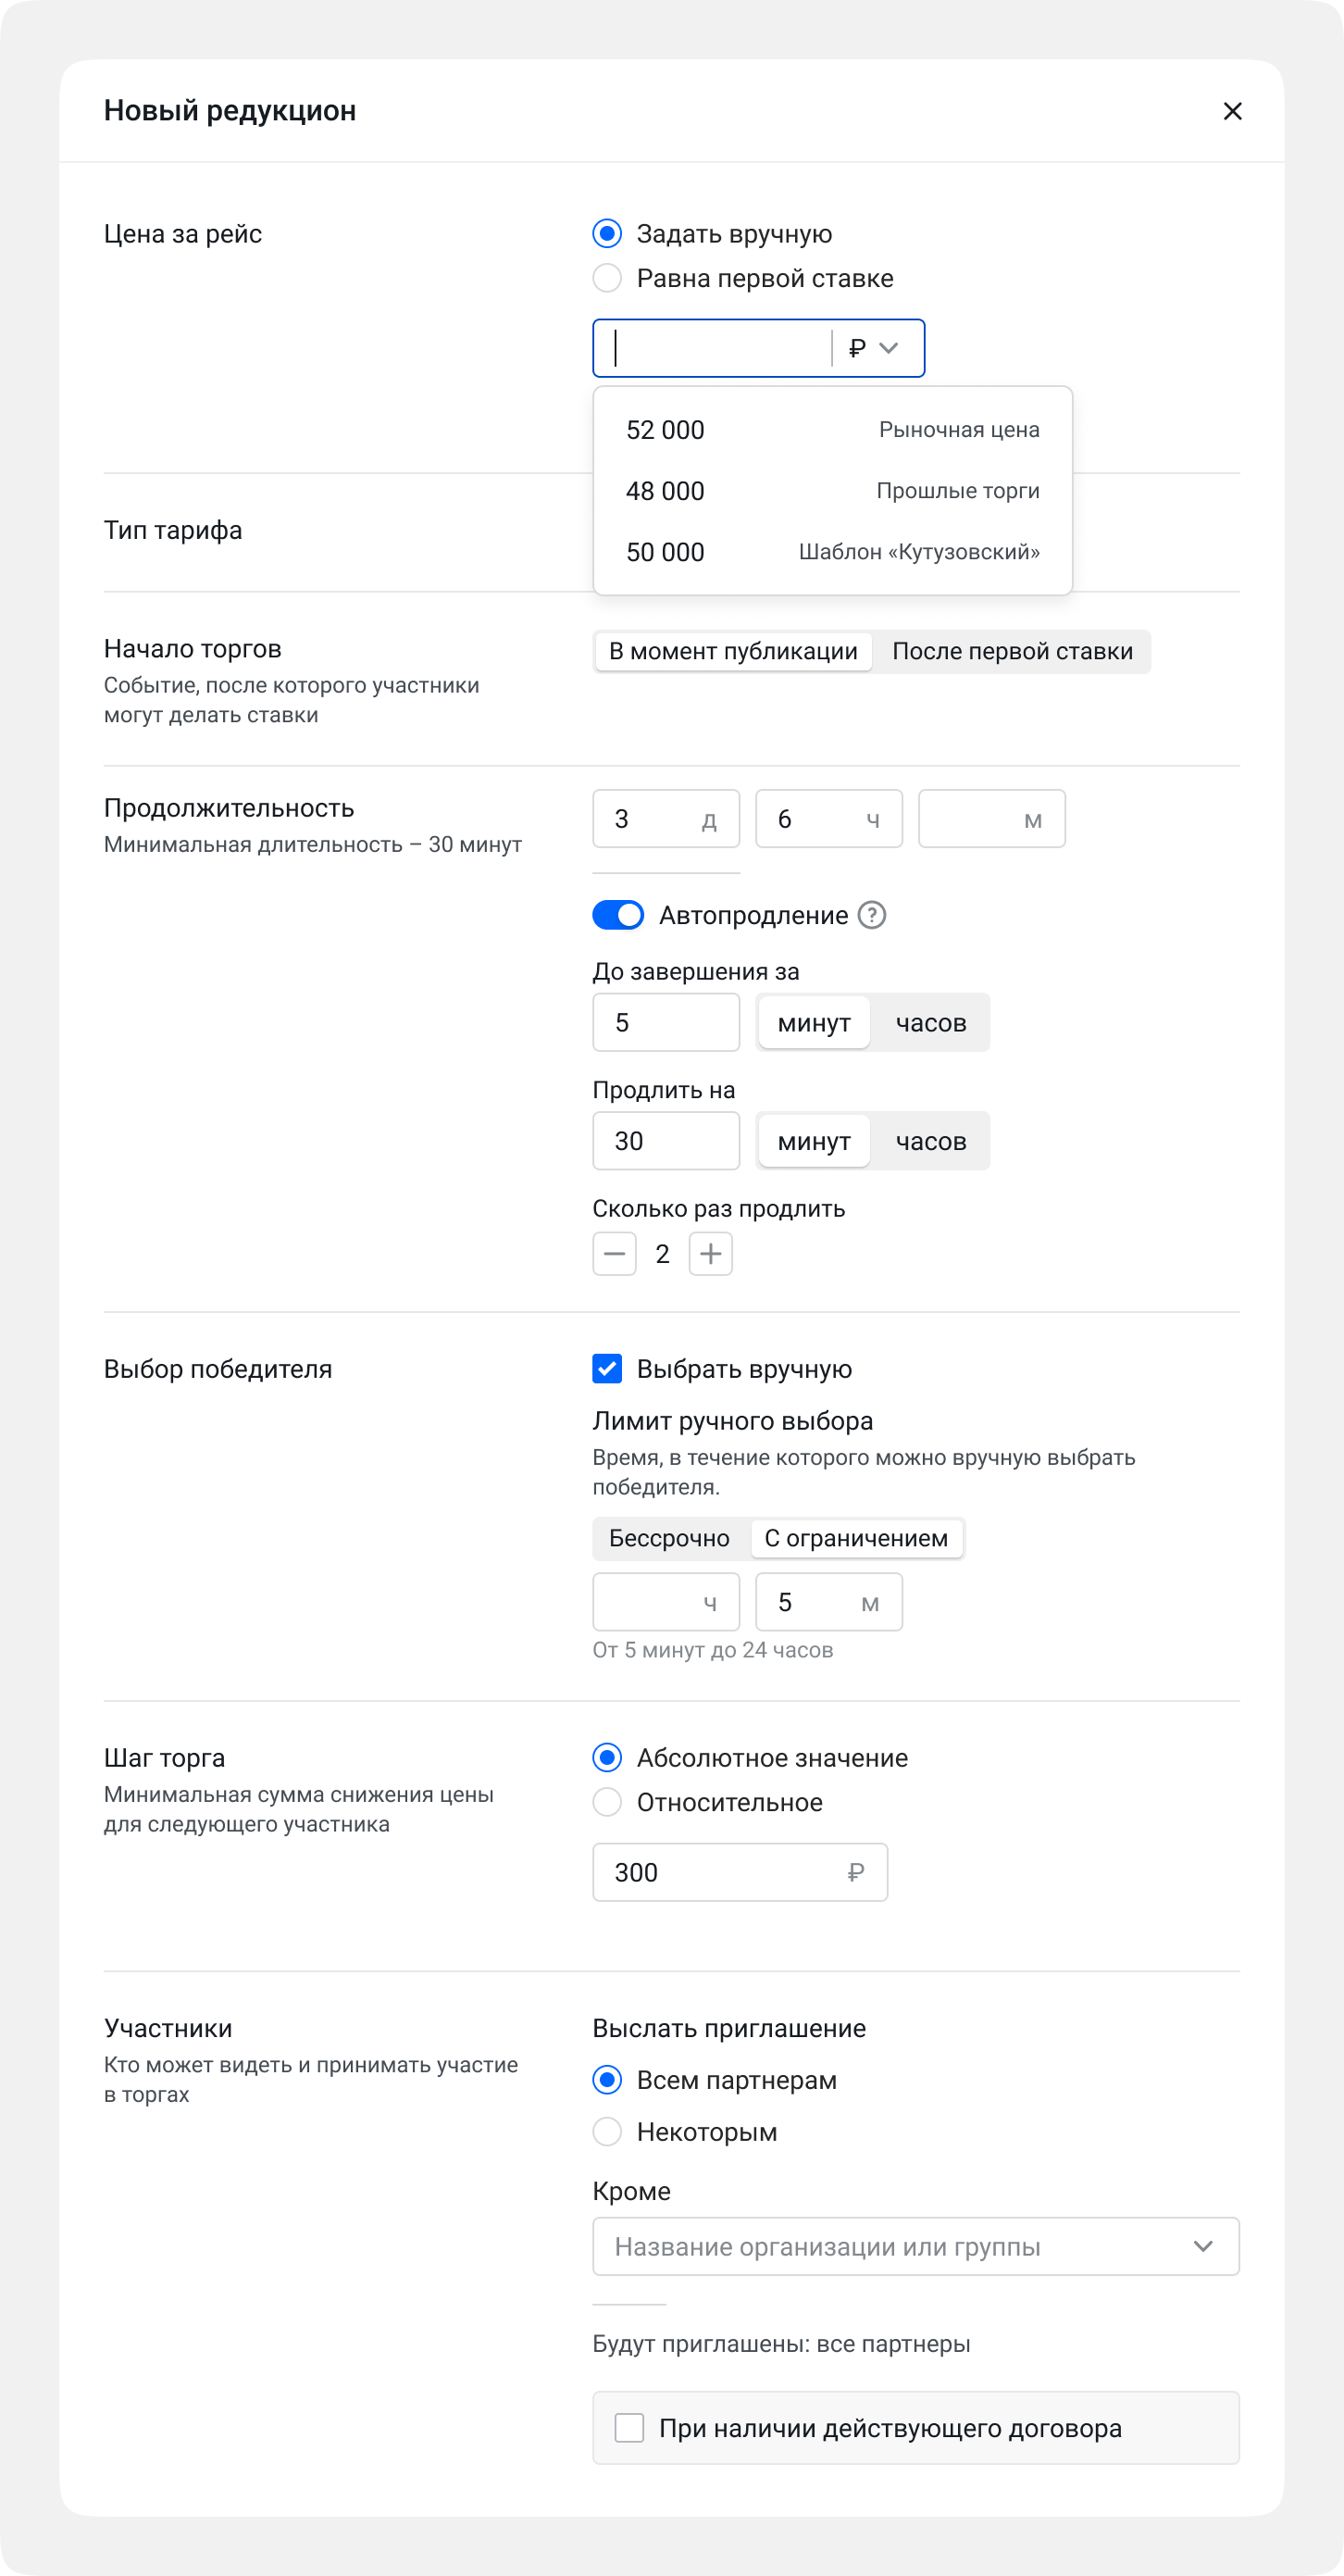Image resolution: width=1344 pixels, height=2576 pixels.
Task: Click the 300 ₽ bid step field
Action: (x=740, y=1872)
